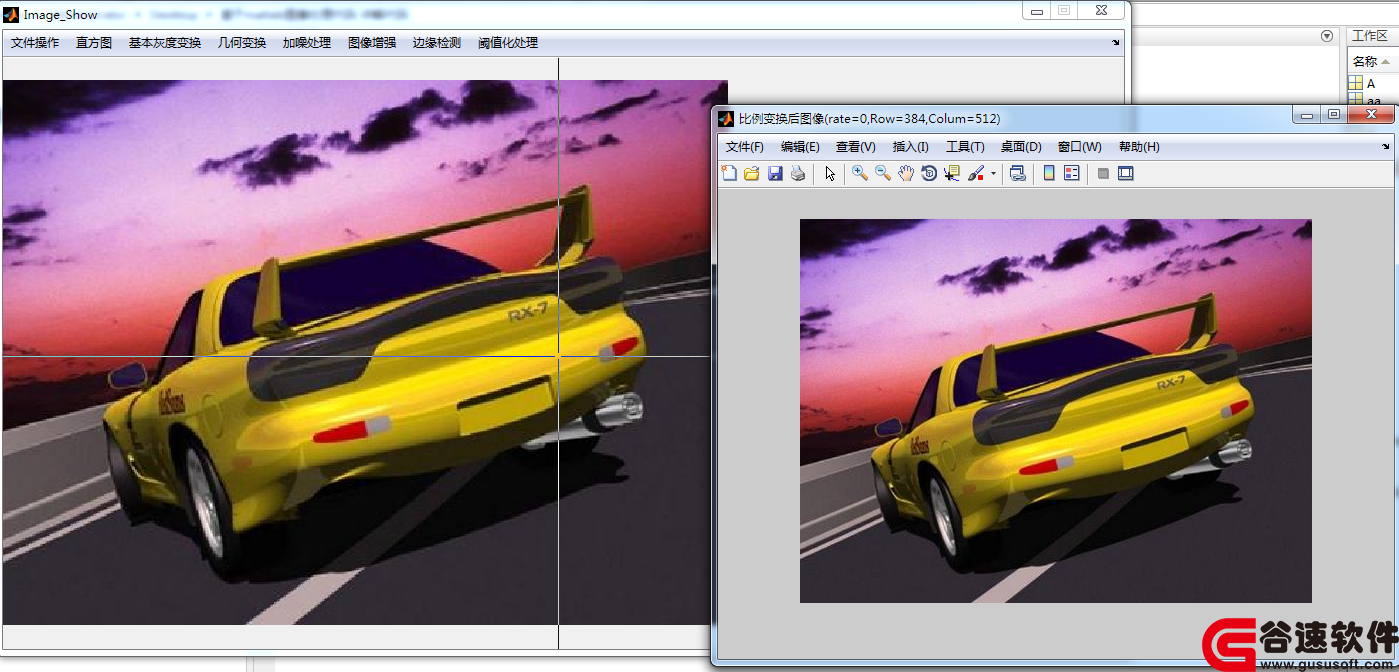Click the Open File folder icon
The width and height of the screenshot is (1399, 672).
pos(752,173)
